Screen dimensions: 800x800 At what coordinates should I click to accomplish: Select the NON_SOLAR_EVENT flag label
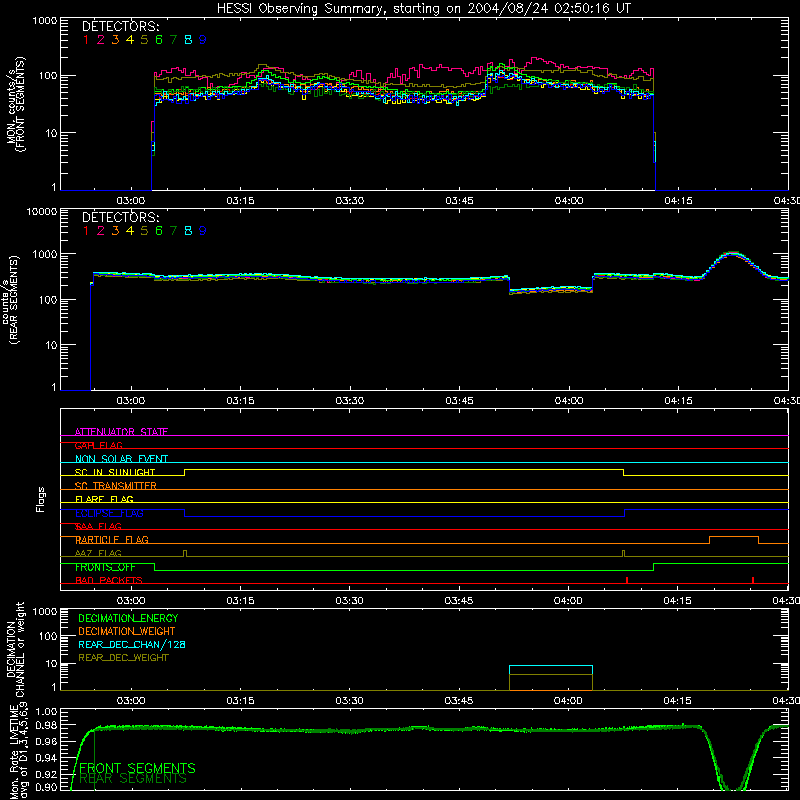click(x=121, y=459)
